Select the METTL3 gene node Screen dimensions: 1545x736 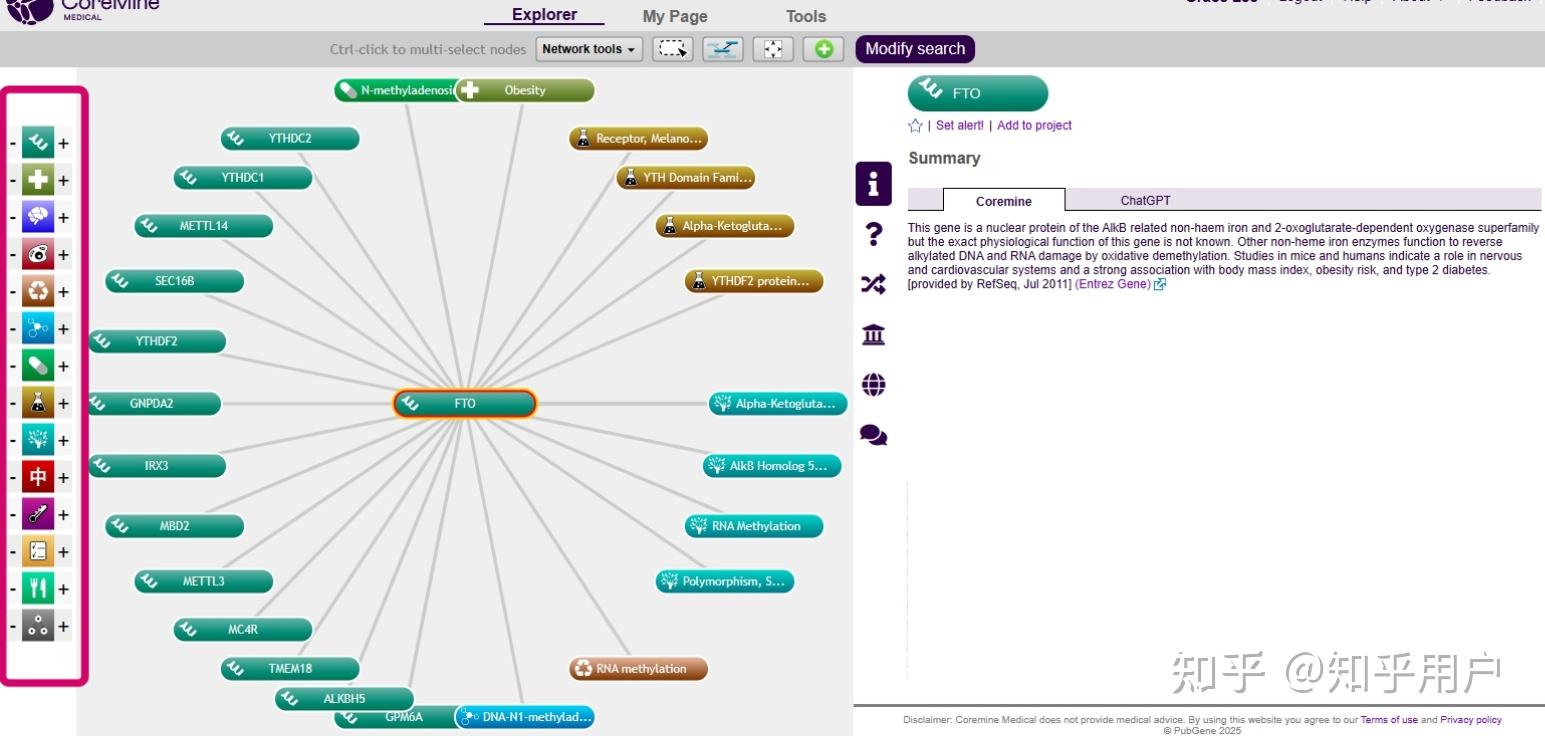click(x=204, y=581)
